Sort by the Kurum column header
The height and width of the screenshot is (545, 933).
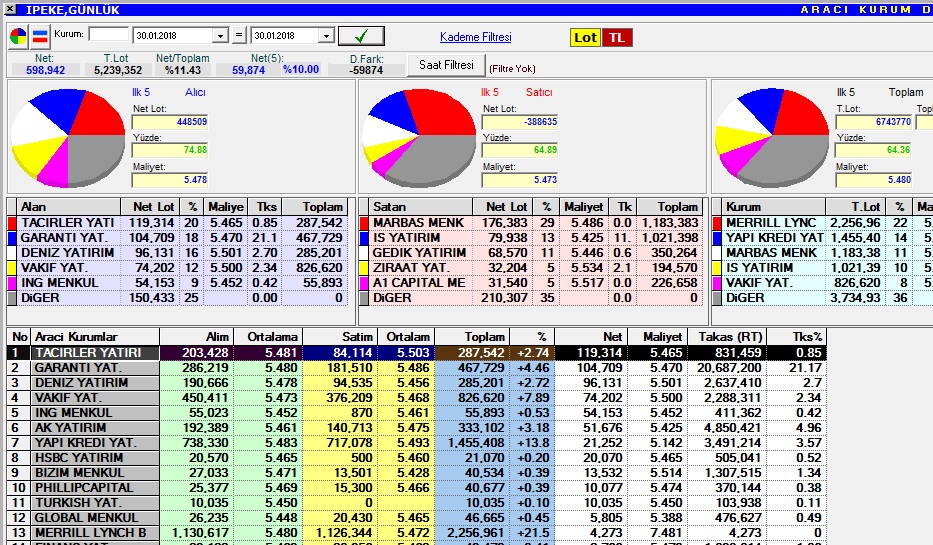coord(774,207)
